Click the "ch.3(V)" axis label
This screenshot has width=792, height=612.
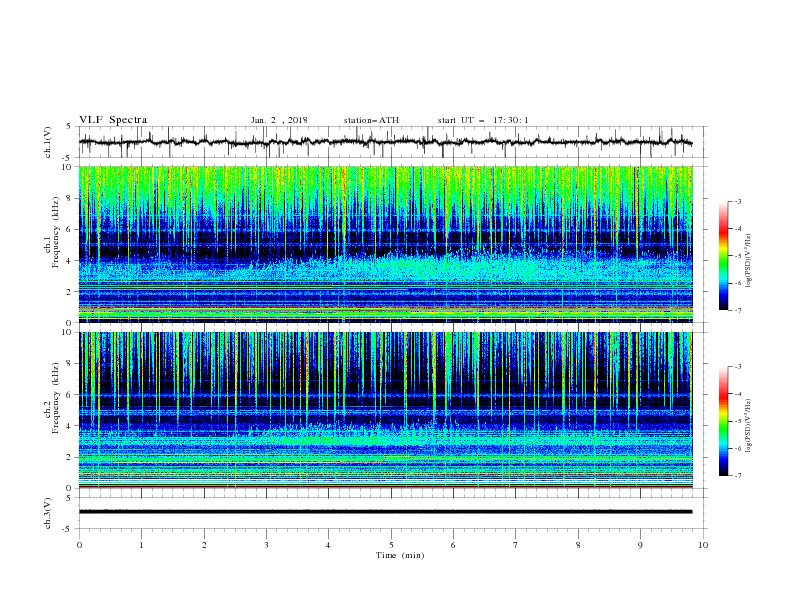click(x=48, y=513)
